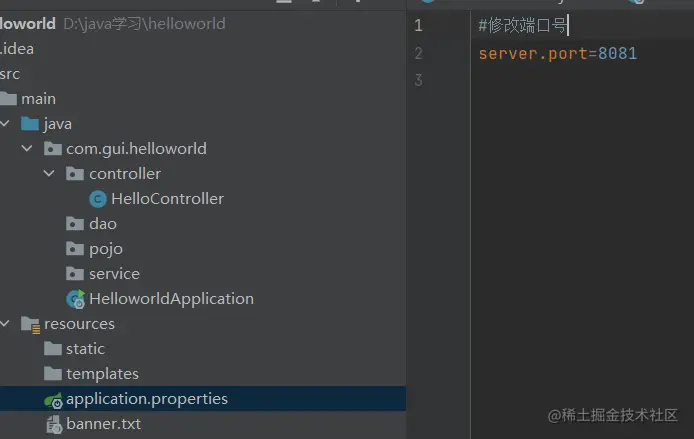This screenshot has height=439, width=694.
Task: Select the .idea folder row
Action: coord(203,49)
